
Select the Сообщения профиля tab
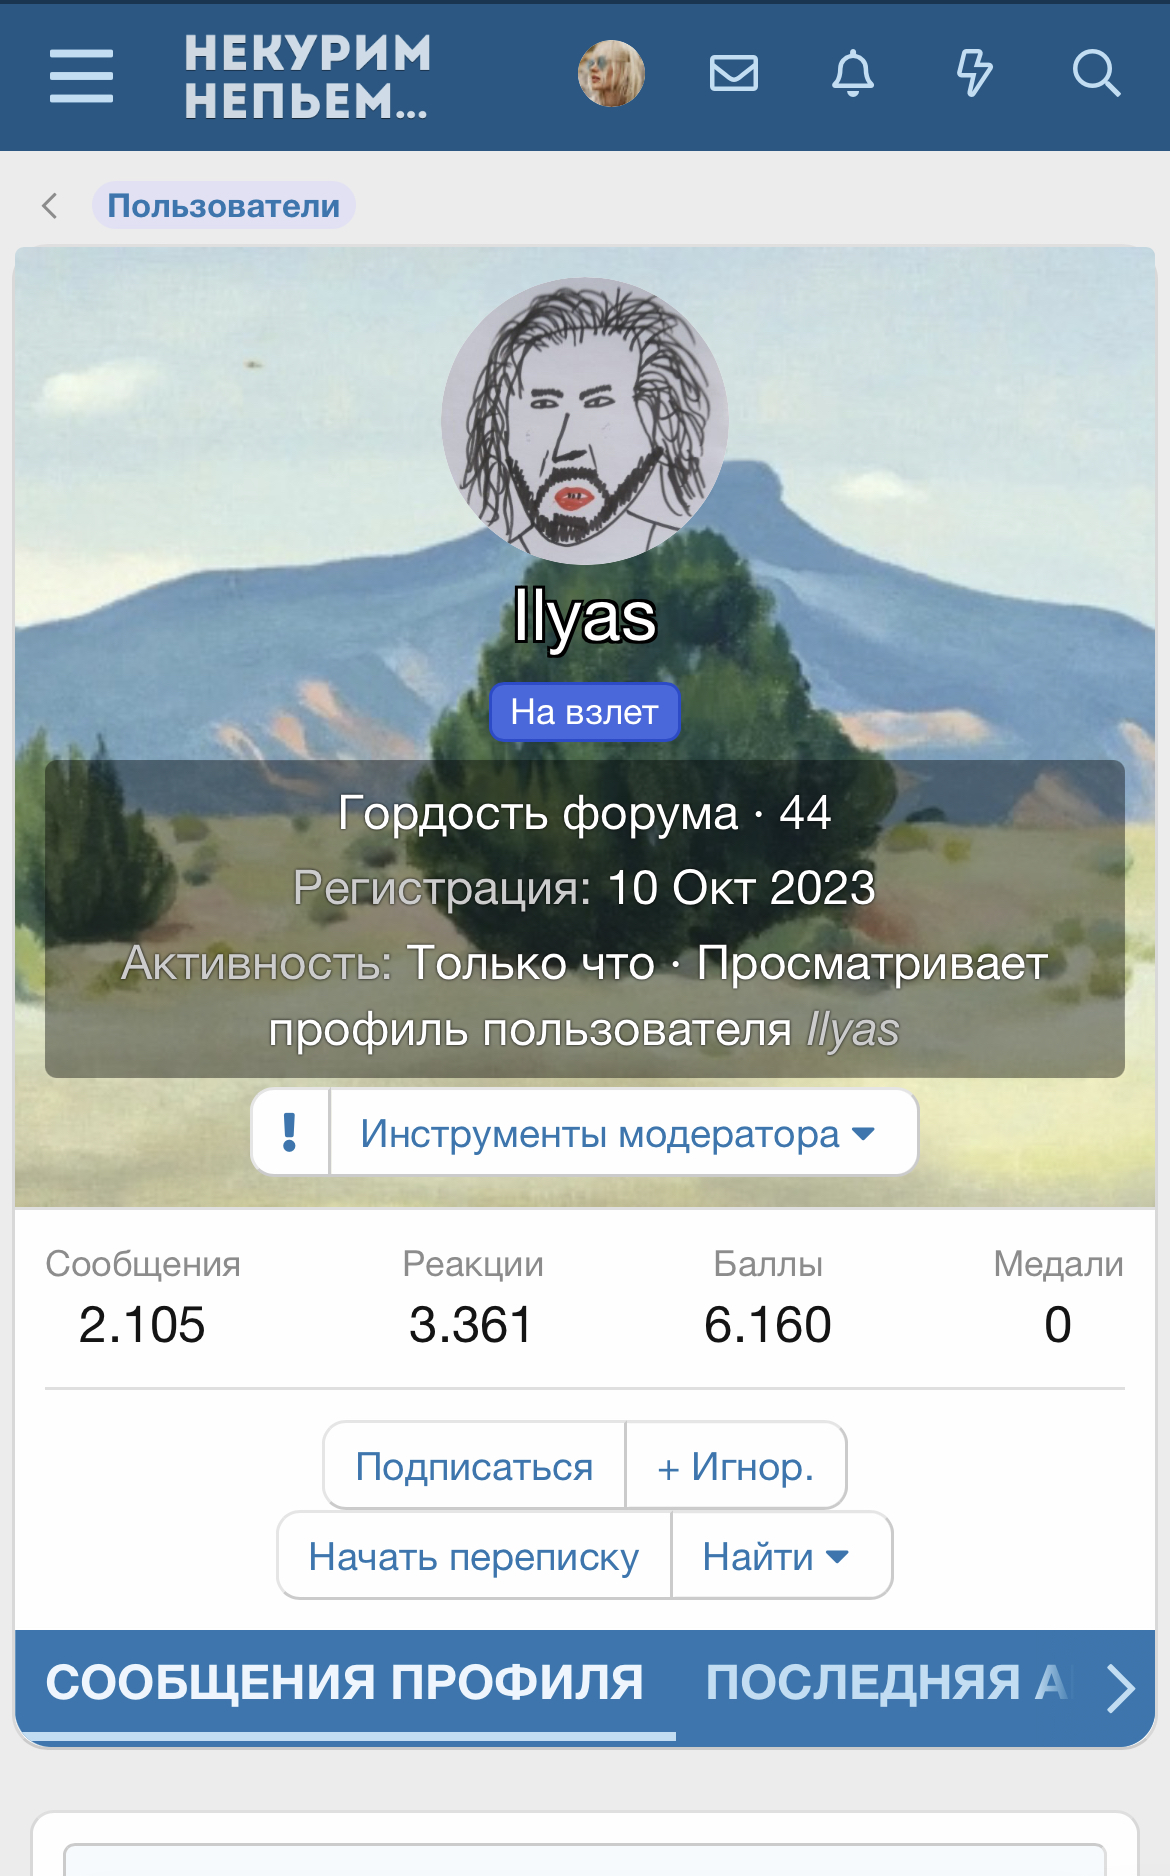(345, 1683)
